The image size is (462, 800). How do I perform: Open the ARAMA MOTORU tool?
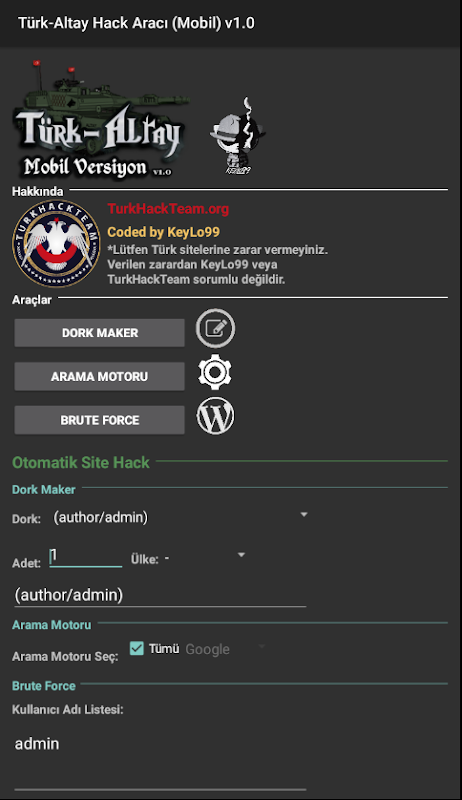tap(99, 377)
